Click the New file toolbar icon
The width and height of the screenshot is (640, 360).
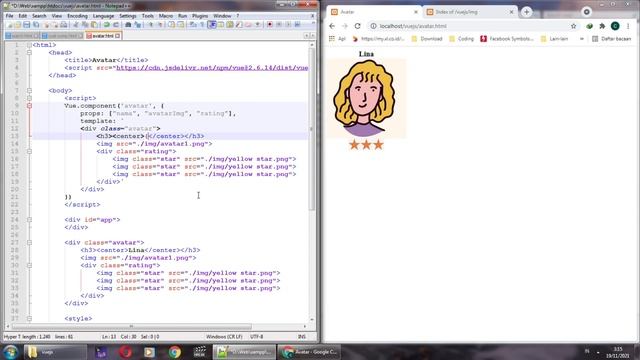point(9,25)
